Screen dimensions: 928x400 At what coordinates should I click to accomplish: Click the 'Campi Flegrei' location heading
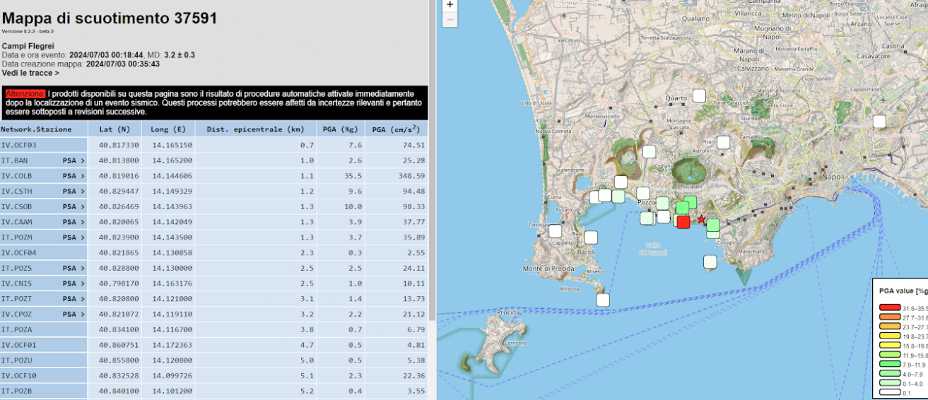point(28,46)
